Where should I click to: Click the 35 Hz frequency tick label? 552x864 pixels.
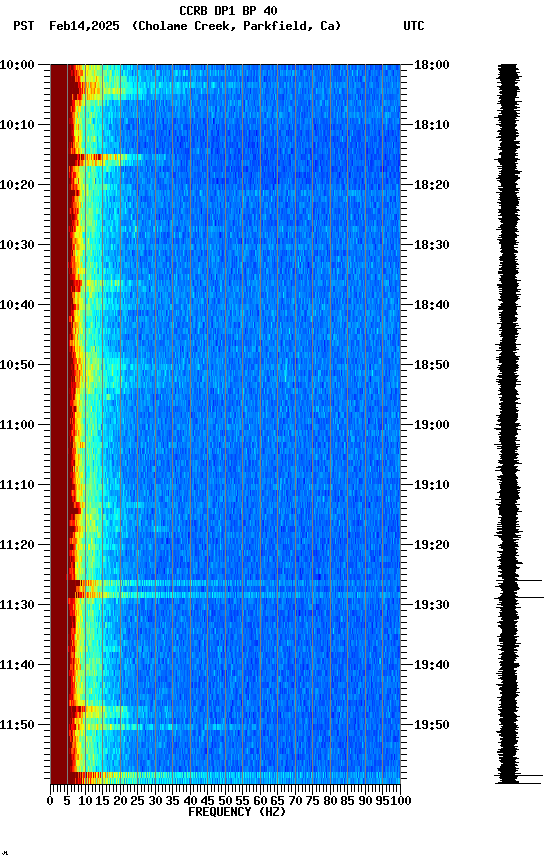point(172,801)
